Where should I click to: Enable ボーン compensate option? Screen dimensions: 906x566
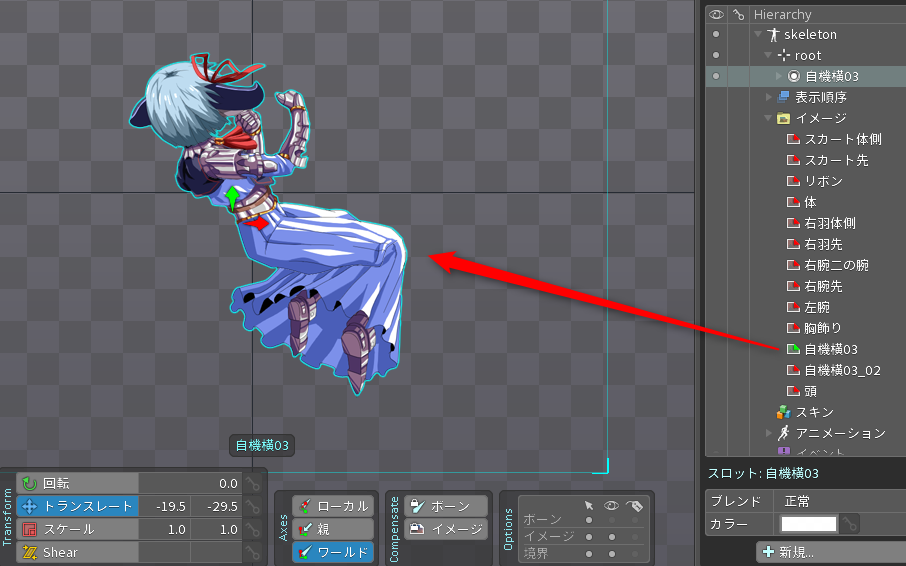coord(445,507)
